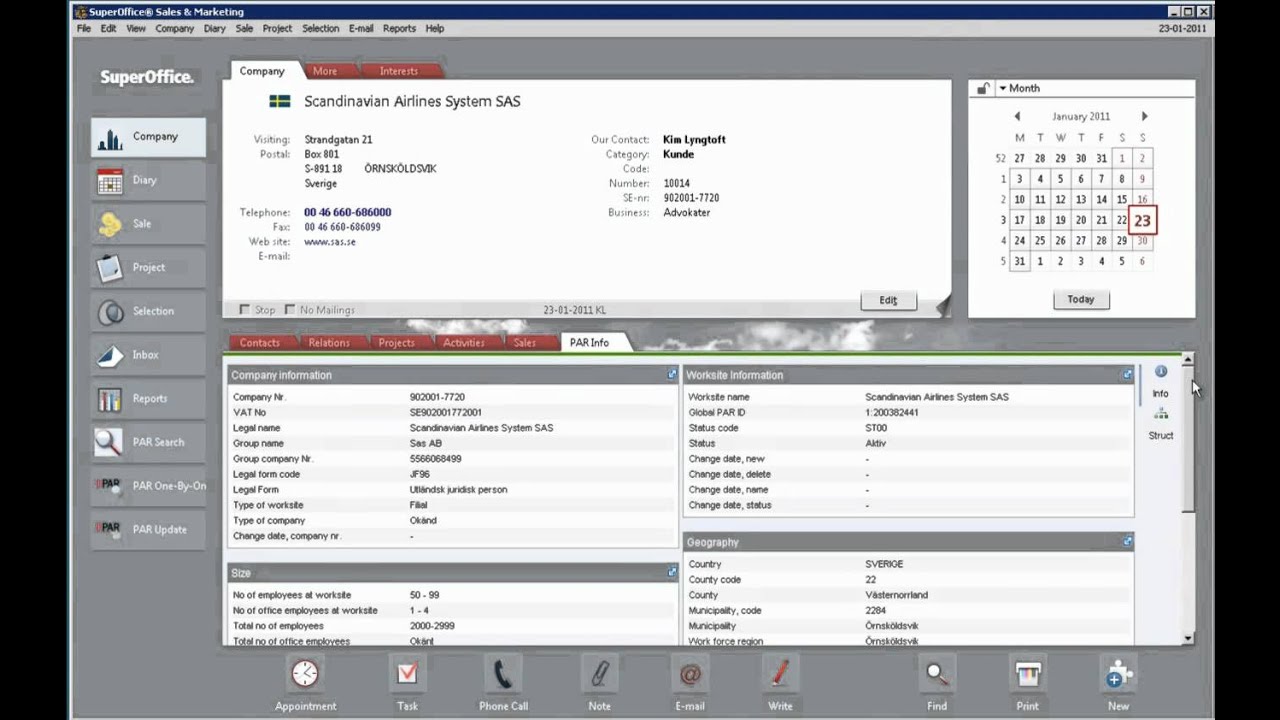Click telephone number 00 46 660-686000

tap(348, 212)
